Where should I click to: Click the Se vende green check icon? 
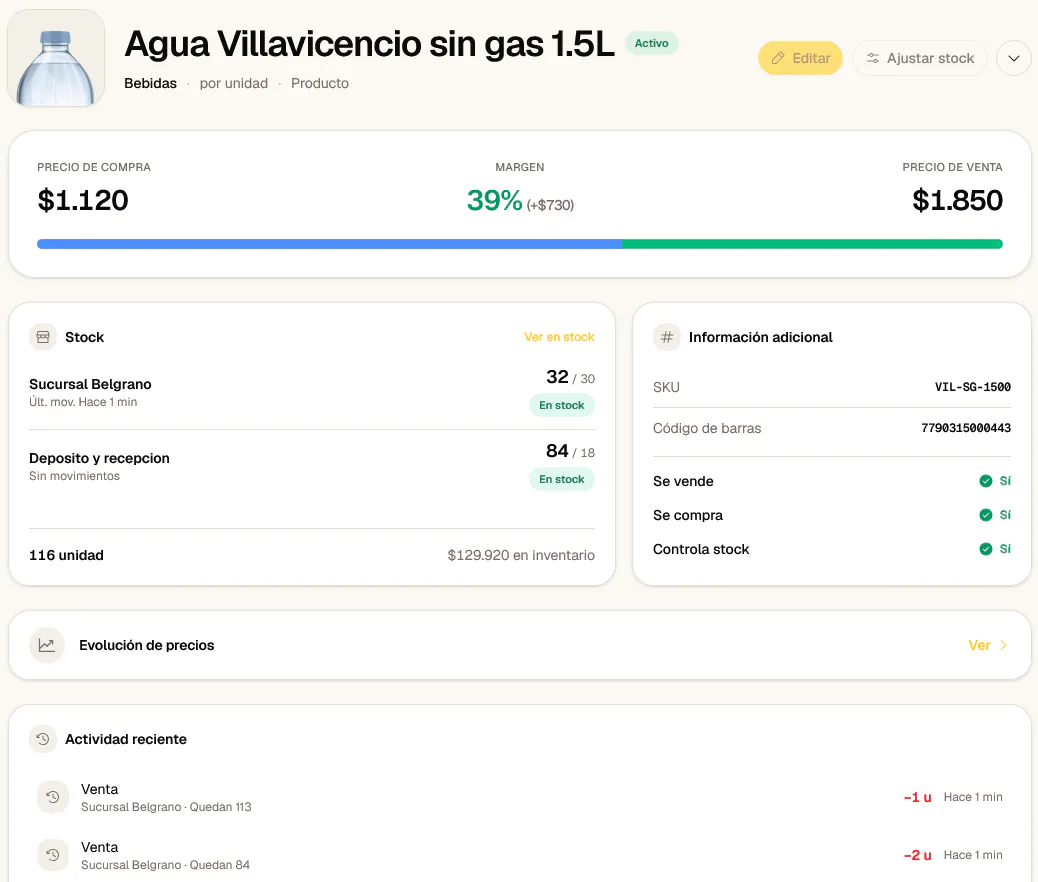click(x=986, y=481)
